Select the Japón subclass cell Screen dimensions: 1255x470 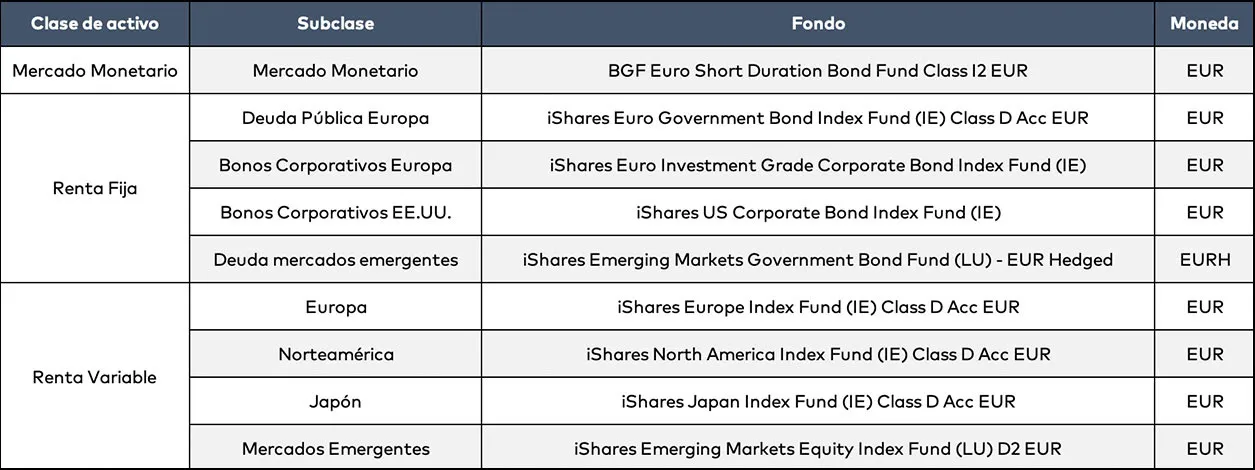pos(335,401)
